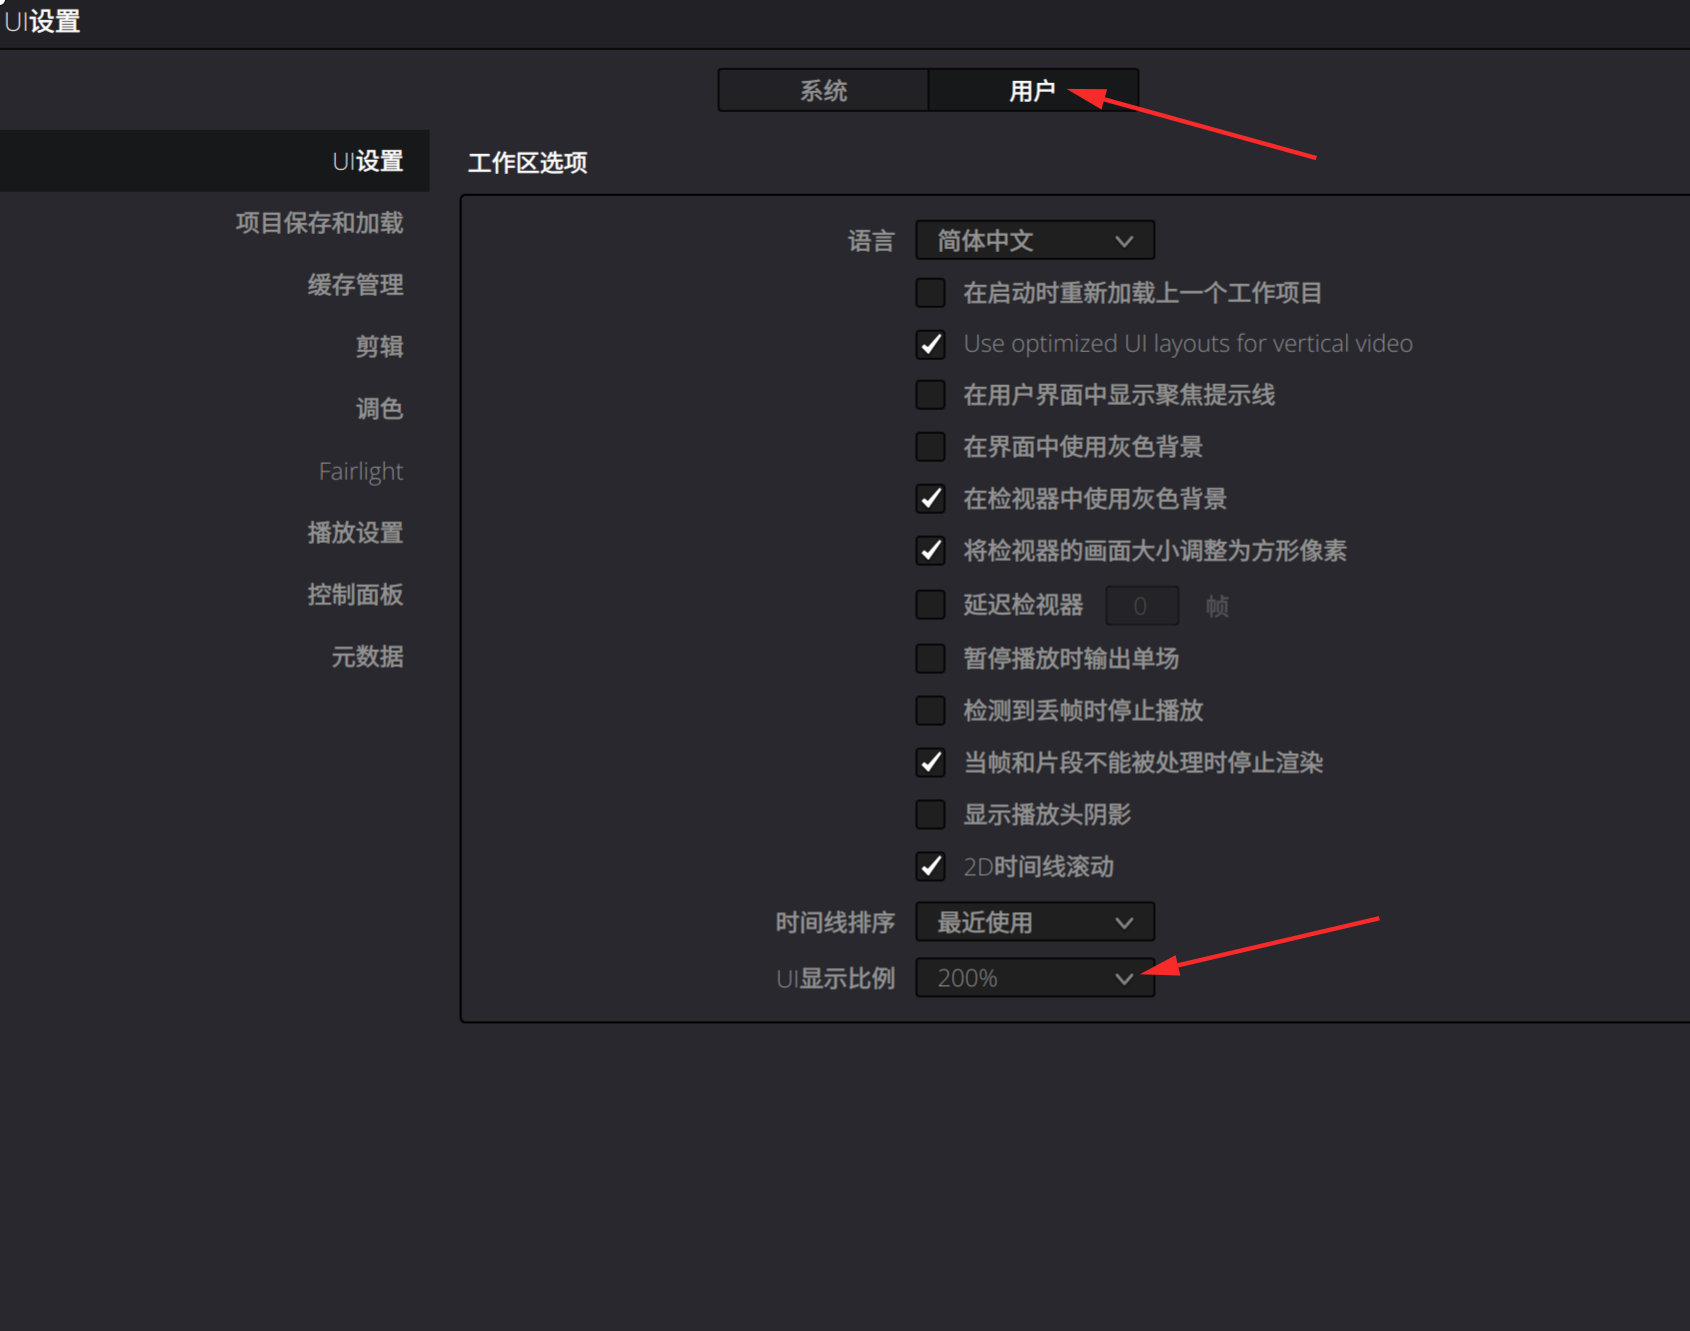Uncheck 在检视器中使用灰色背景

point(931,499)
